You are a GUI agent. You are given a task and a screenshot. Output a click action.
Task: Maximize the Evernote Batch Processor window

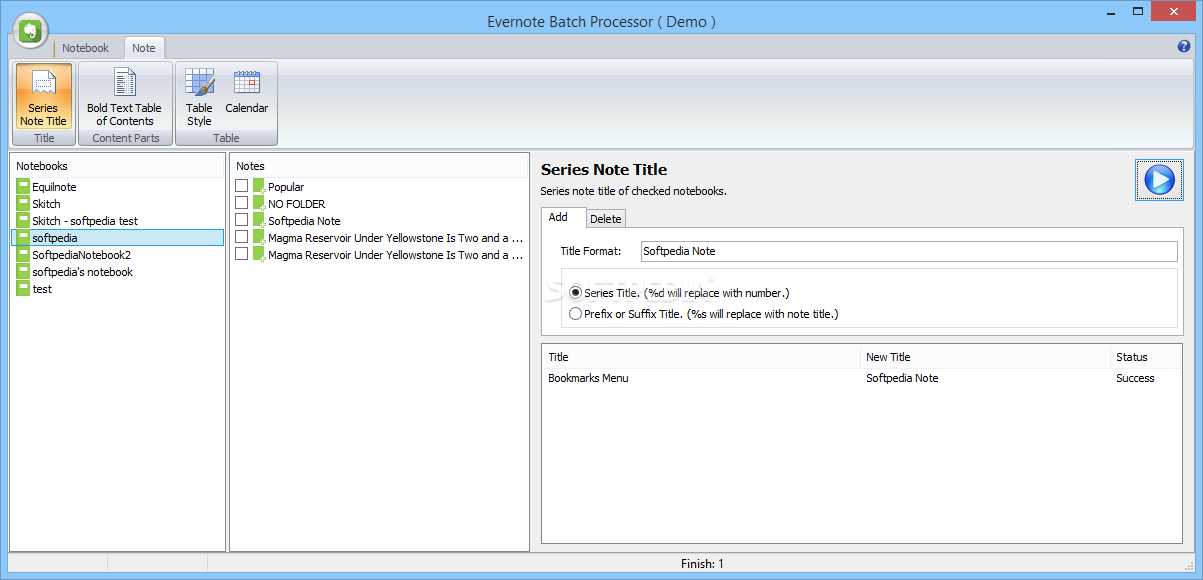pos(1138,11)
